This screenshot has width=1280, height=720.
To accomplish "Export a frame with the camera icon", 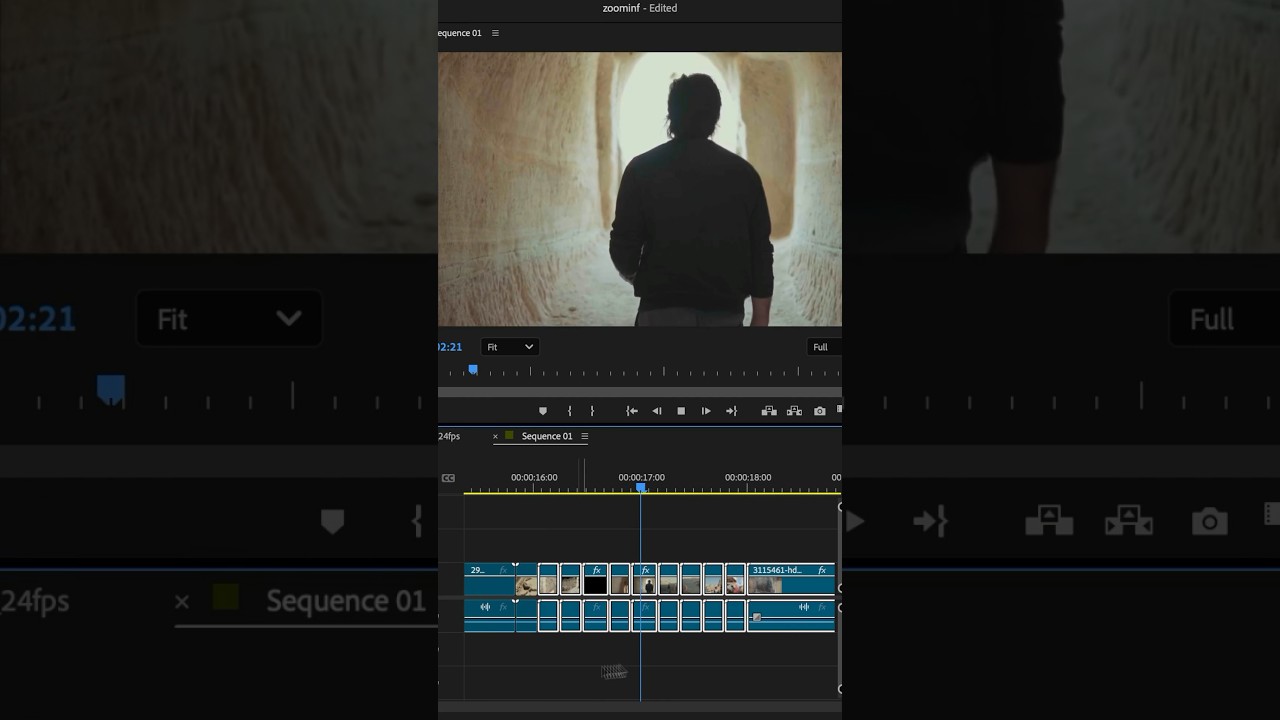I will [820, 411].
